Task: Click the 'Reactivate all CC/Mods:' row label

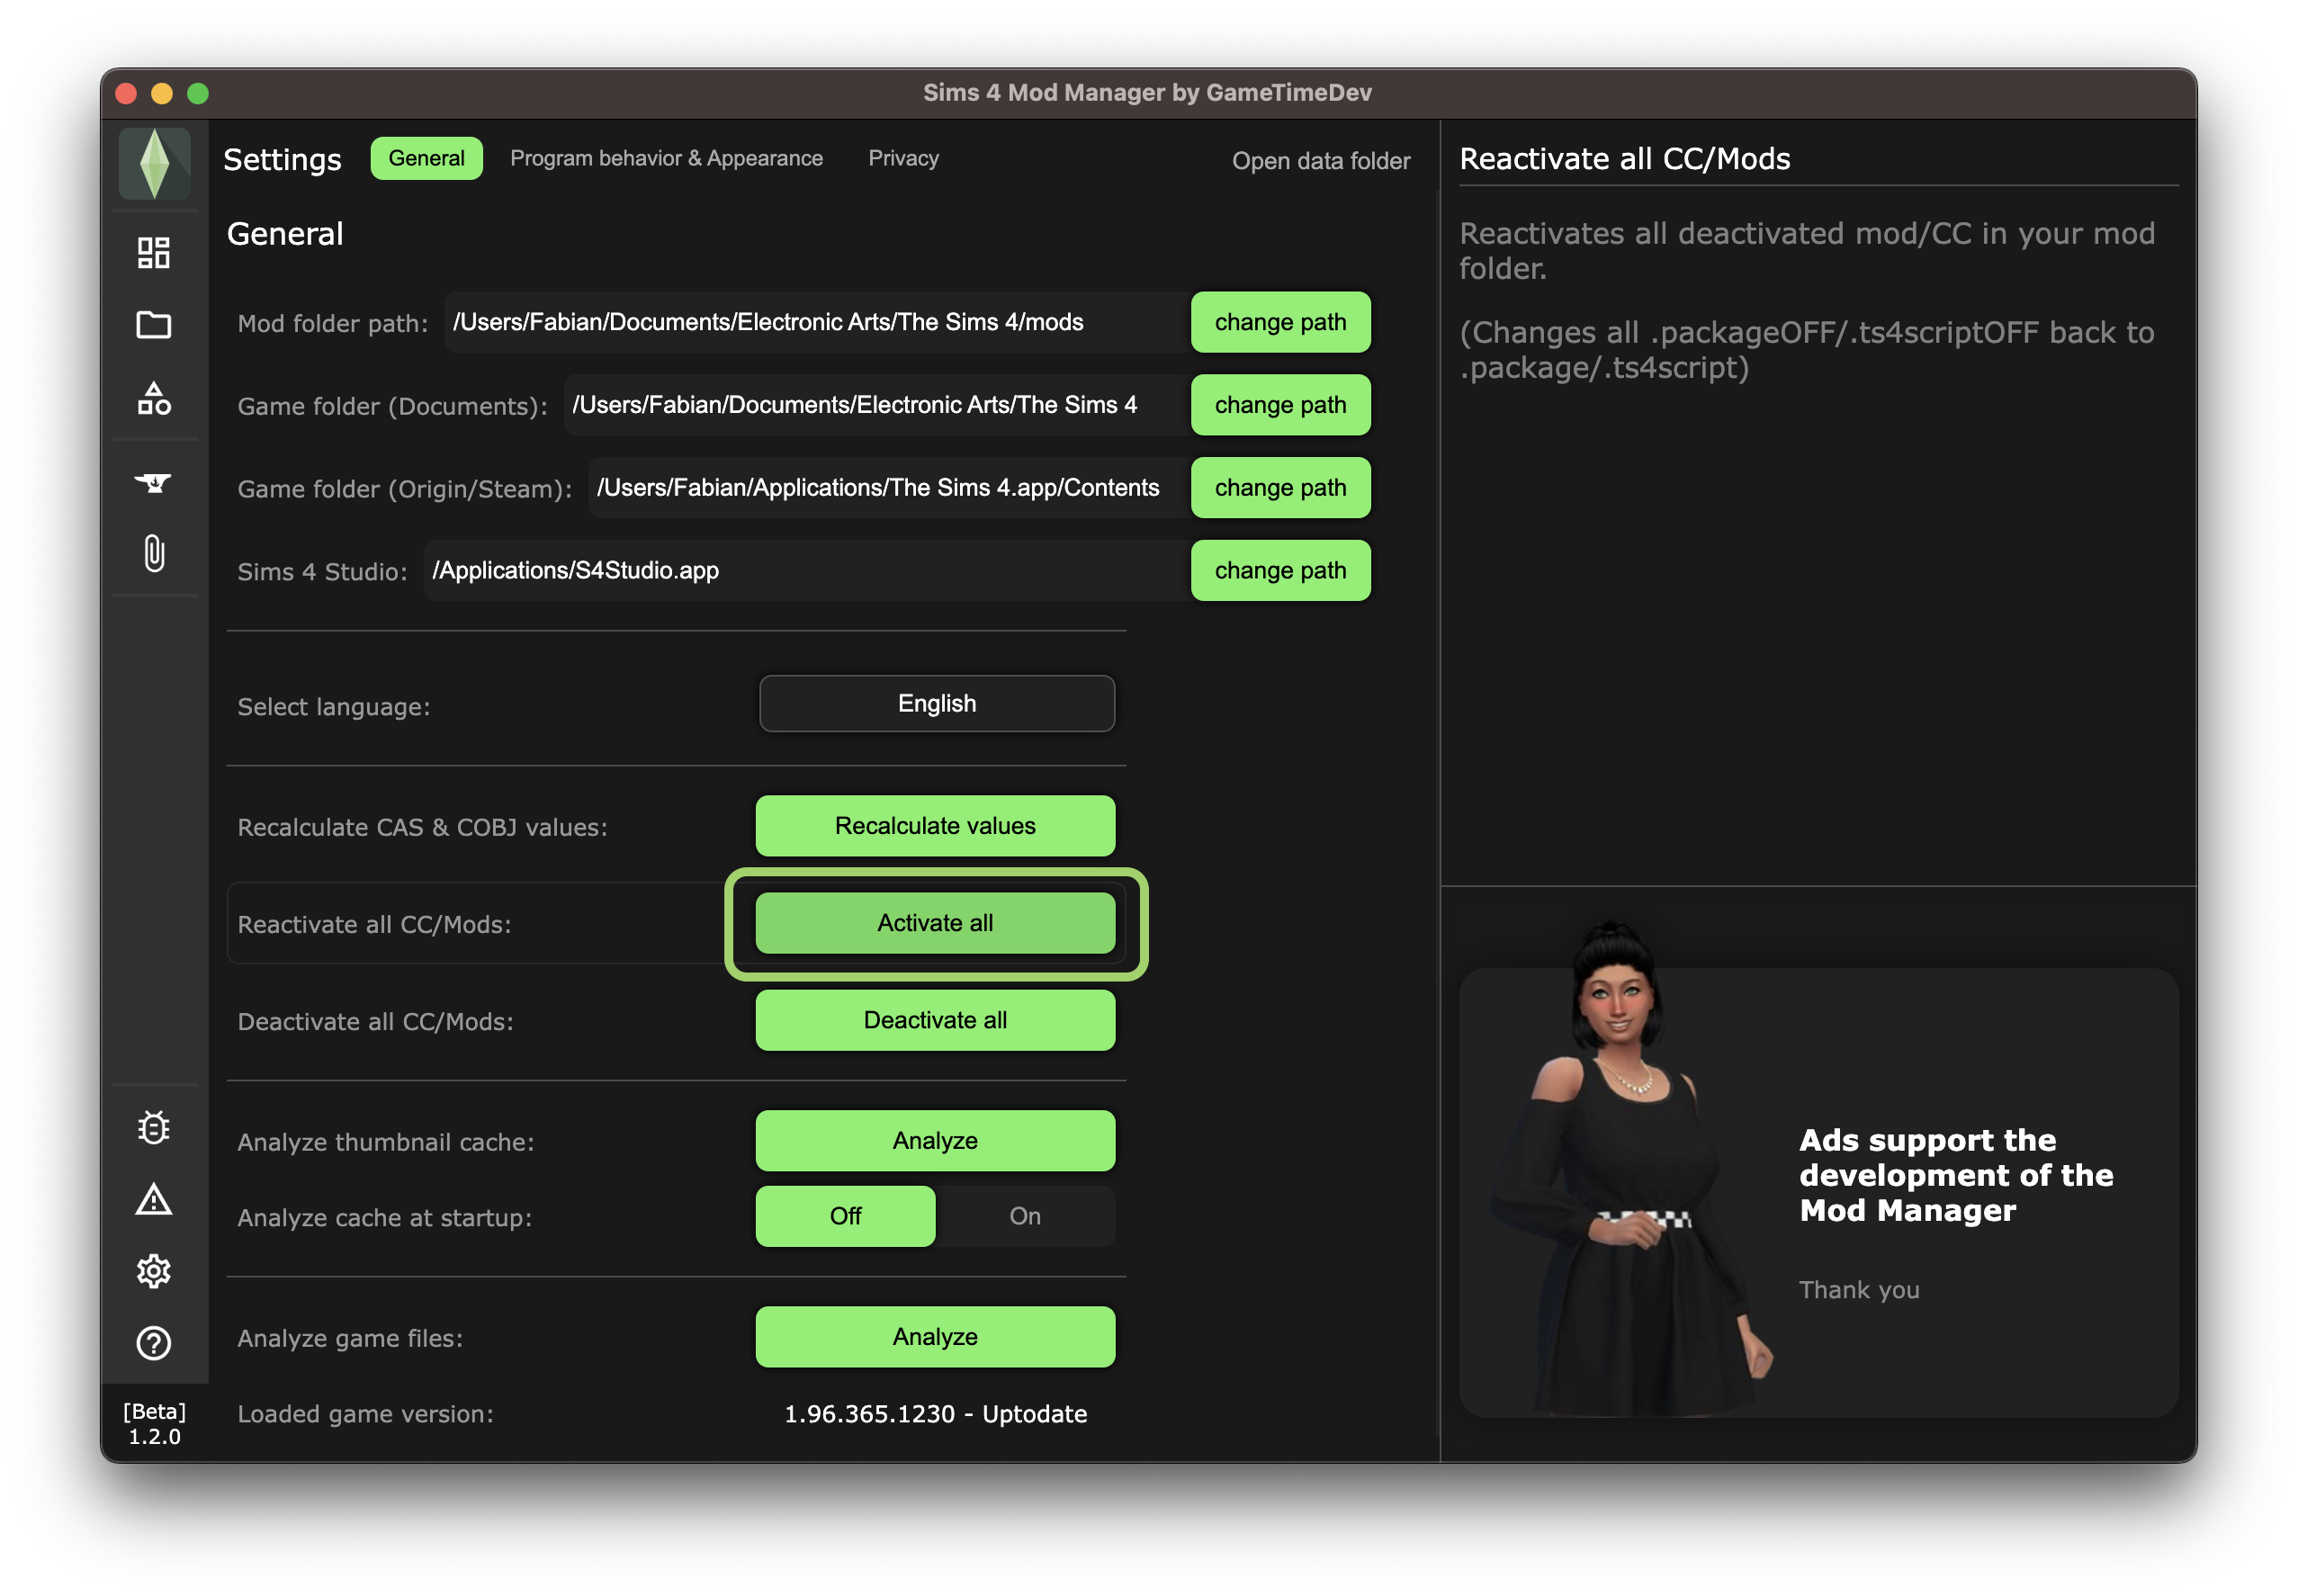Action: pyautogui.click(x=374, y=925)
